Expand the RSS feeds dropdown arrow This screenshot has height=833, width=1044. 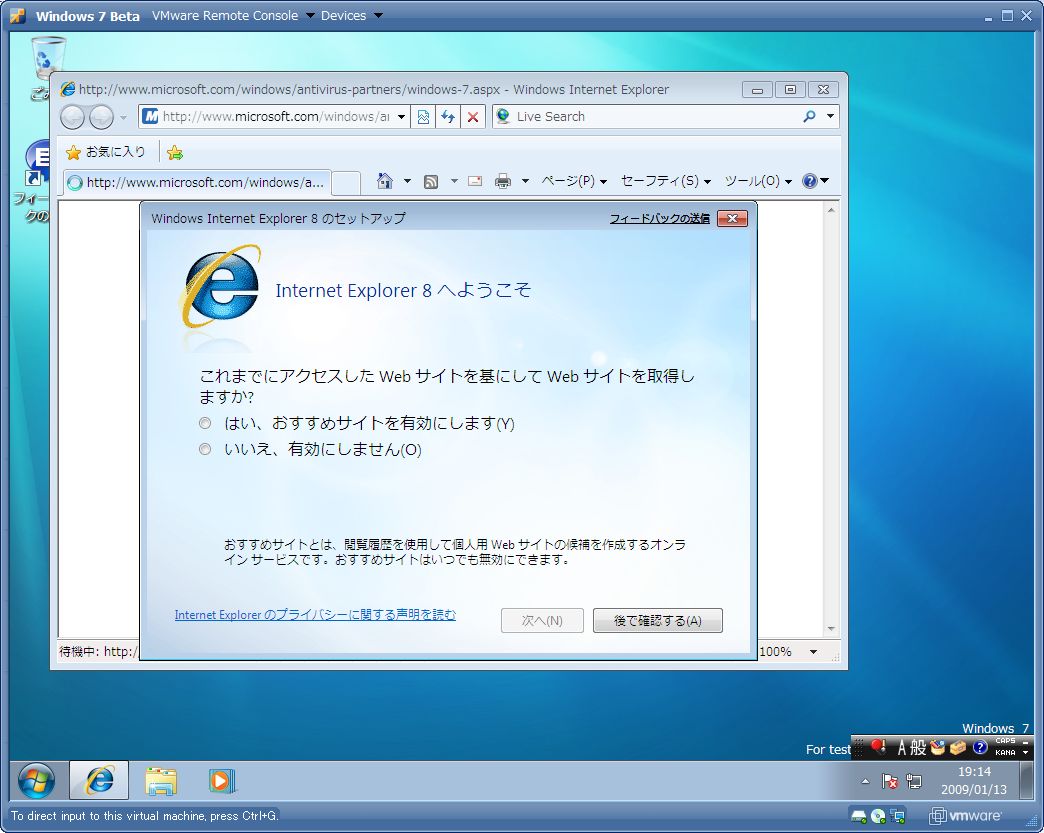(x=454, y=181)
